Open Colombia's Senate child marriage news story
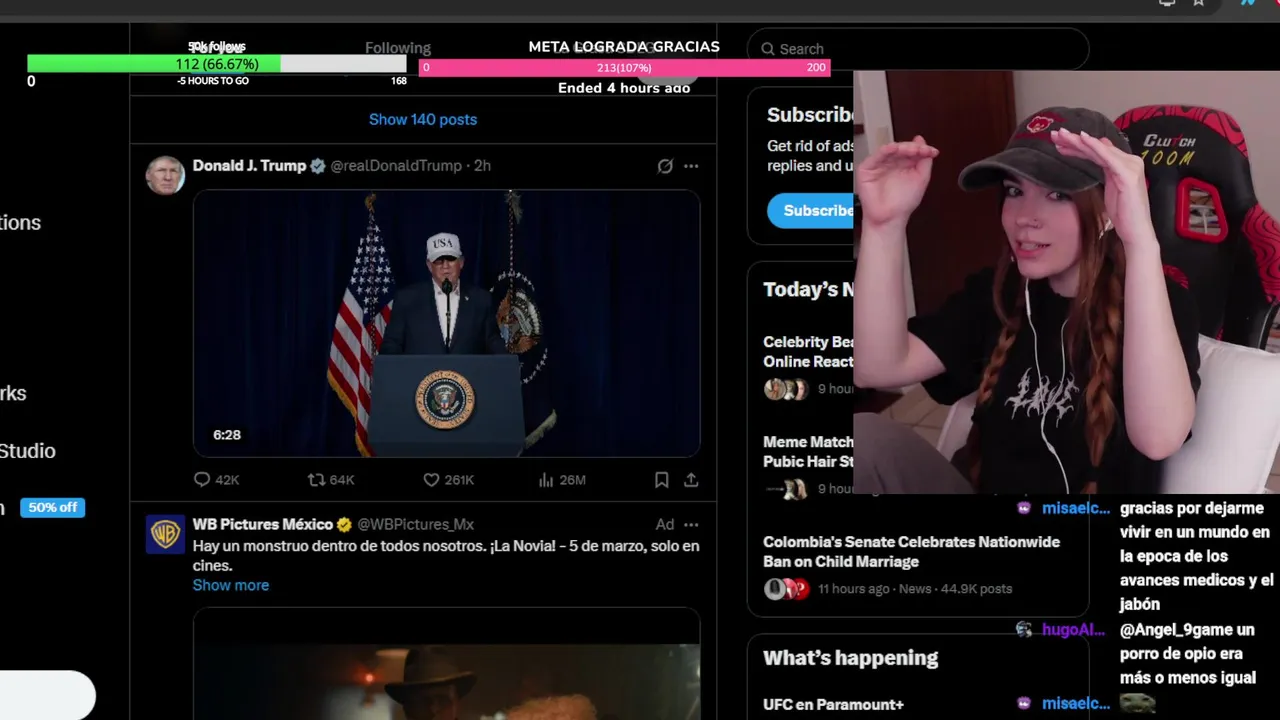The width and height of the screenshot is (1280, 720). [911, 551]
